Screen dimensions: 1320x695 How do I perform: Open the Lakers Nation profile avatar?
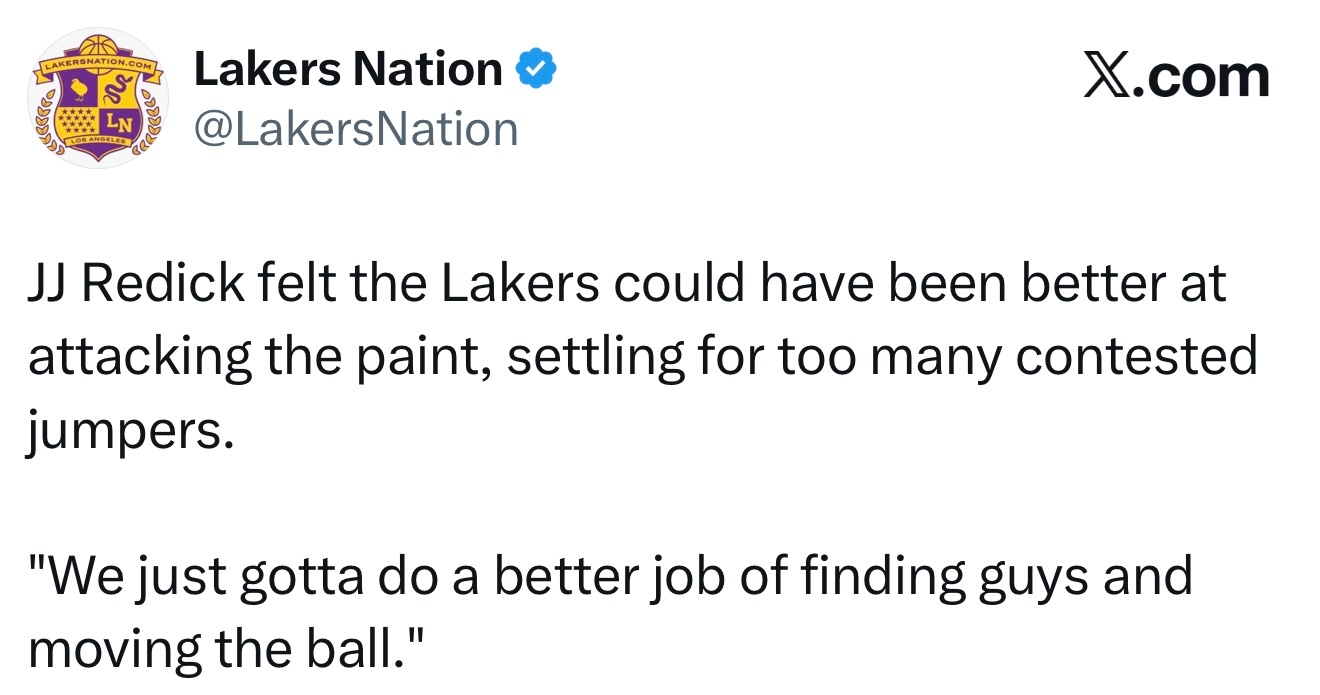97,100
